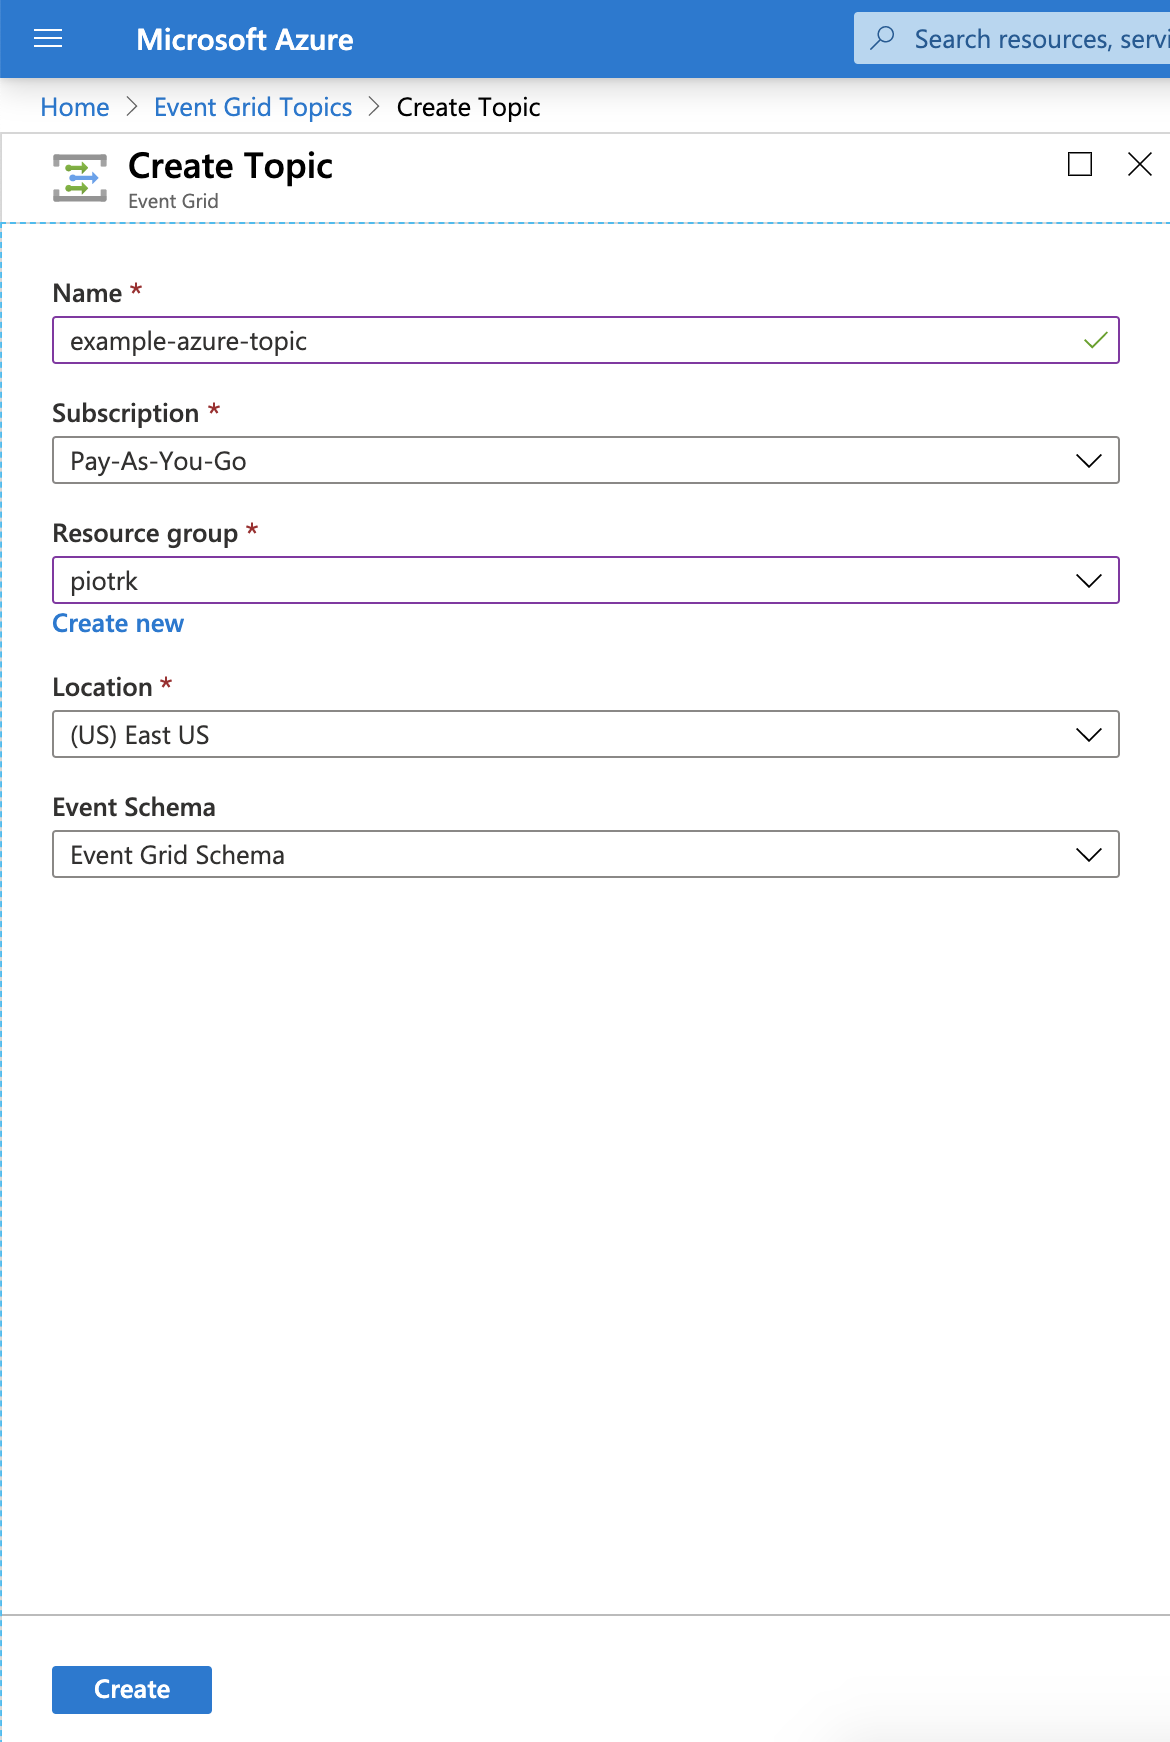
Task: Expand the Resource group dropdown
Action: pyautogui.click(x=585, y=581)
